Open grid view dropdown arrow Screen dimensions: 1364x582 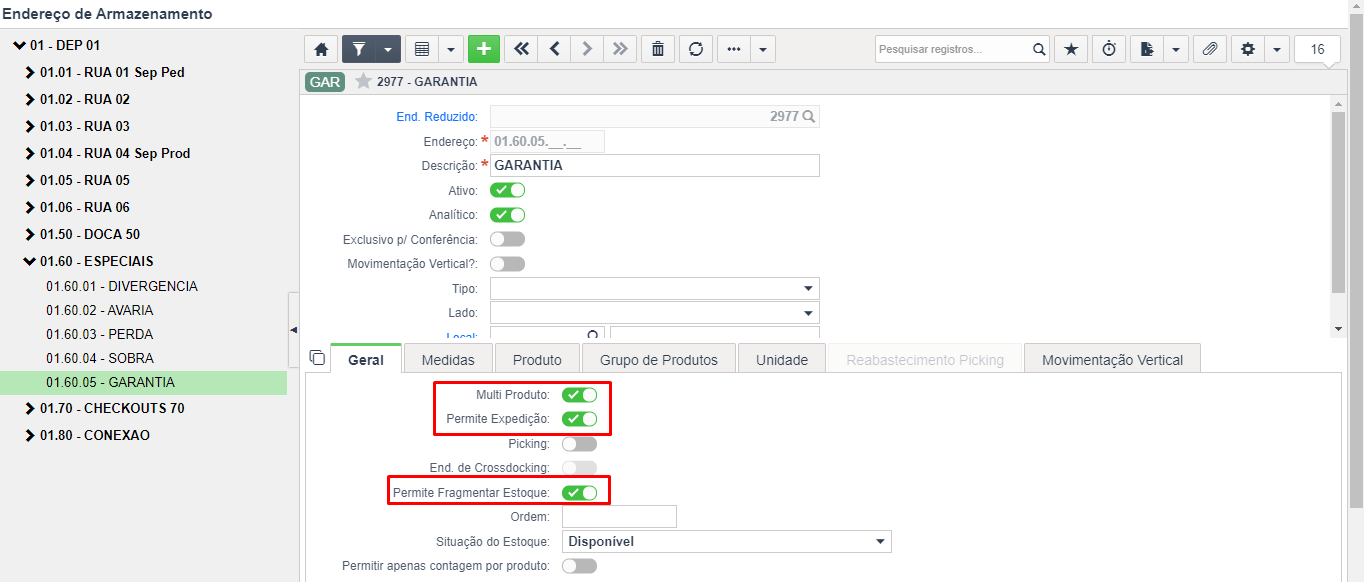pyautogui.click(x=450, y=48)
